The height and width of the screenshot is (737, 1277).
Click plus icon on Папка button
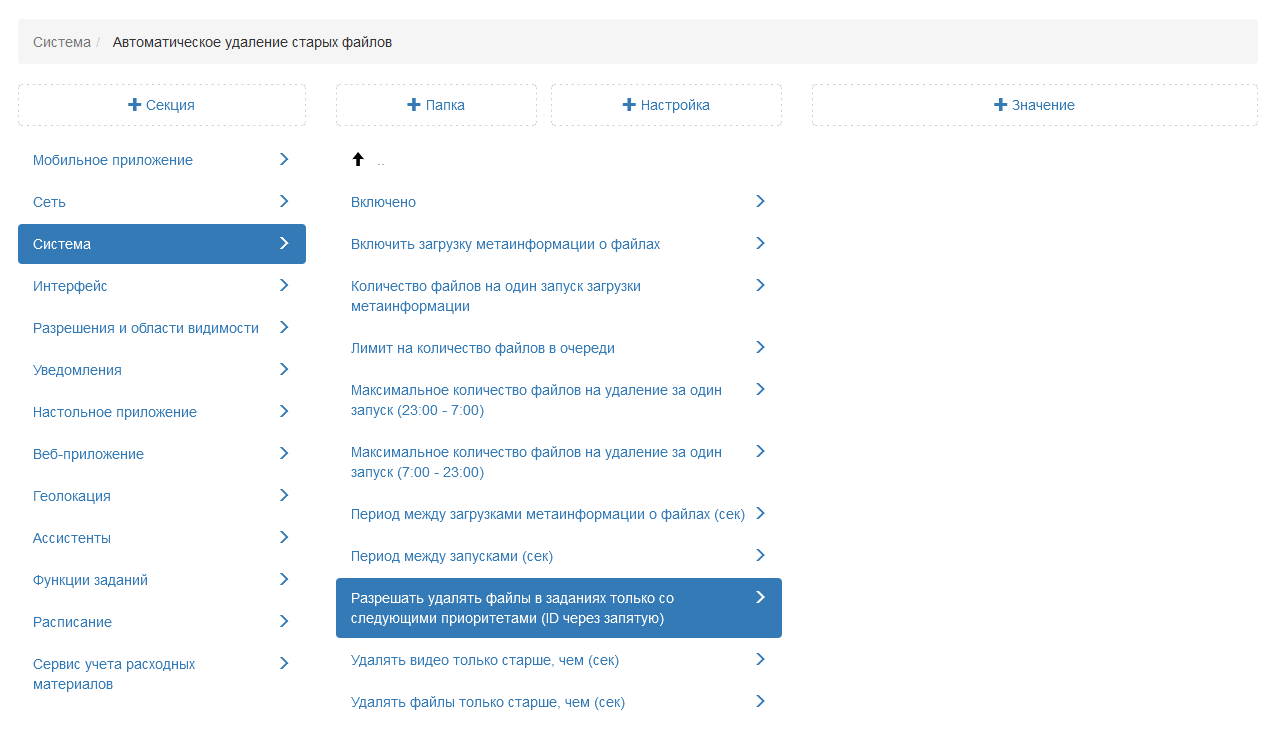point(414,105)
